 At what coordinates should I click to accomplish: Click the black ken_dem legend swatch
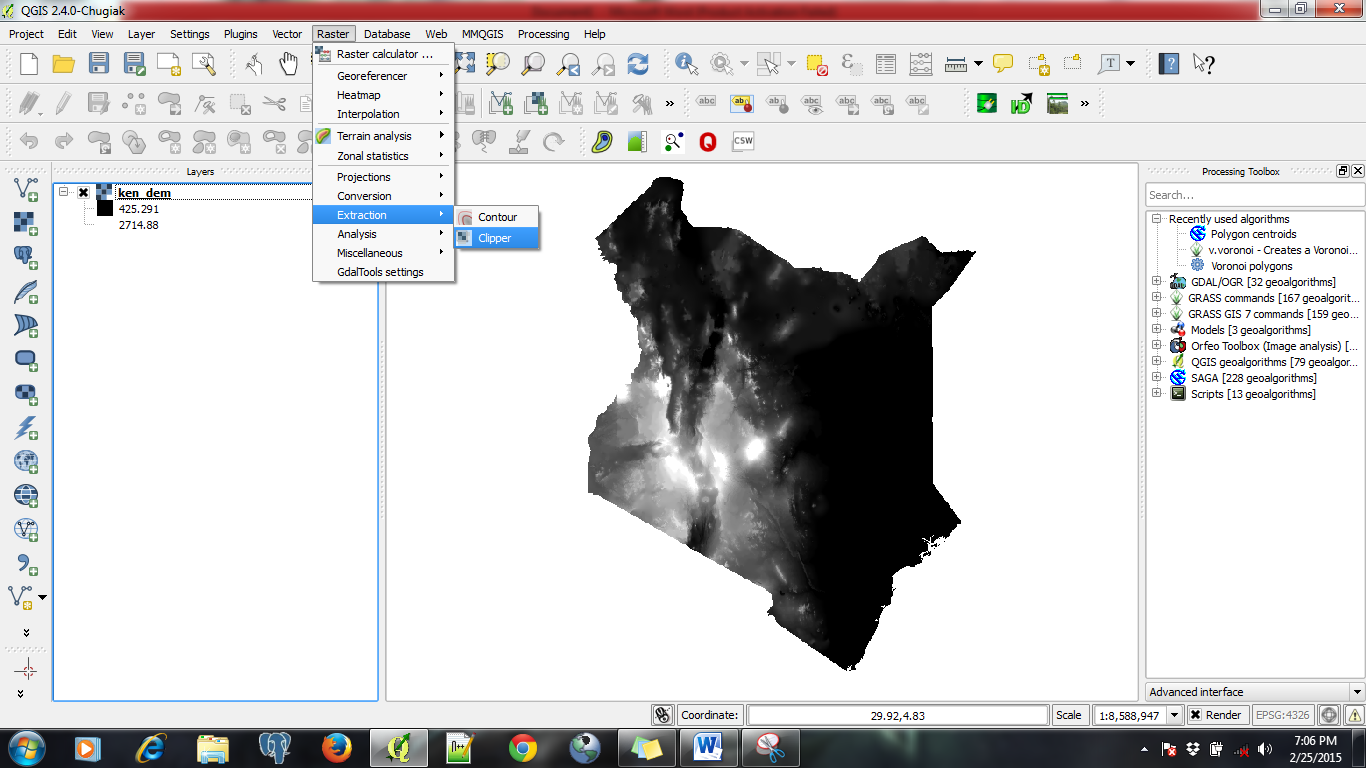[x=104, y=209]
